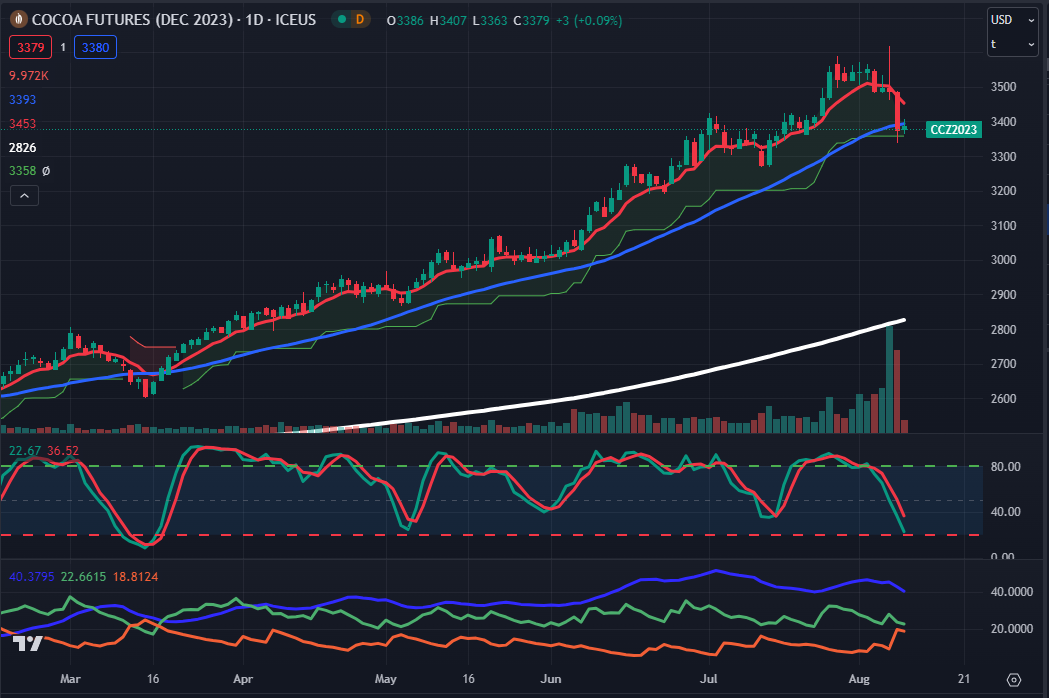This screenshot has height=698, width=1049.
Task: Select the blue moving average value 3393
Action: tap(22, 100)
